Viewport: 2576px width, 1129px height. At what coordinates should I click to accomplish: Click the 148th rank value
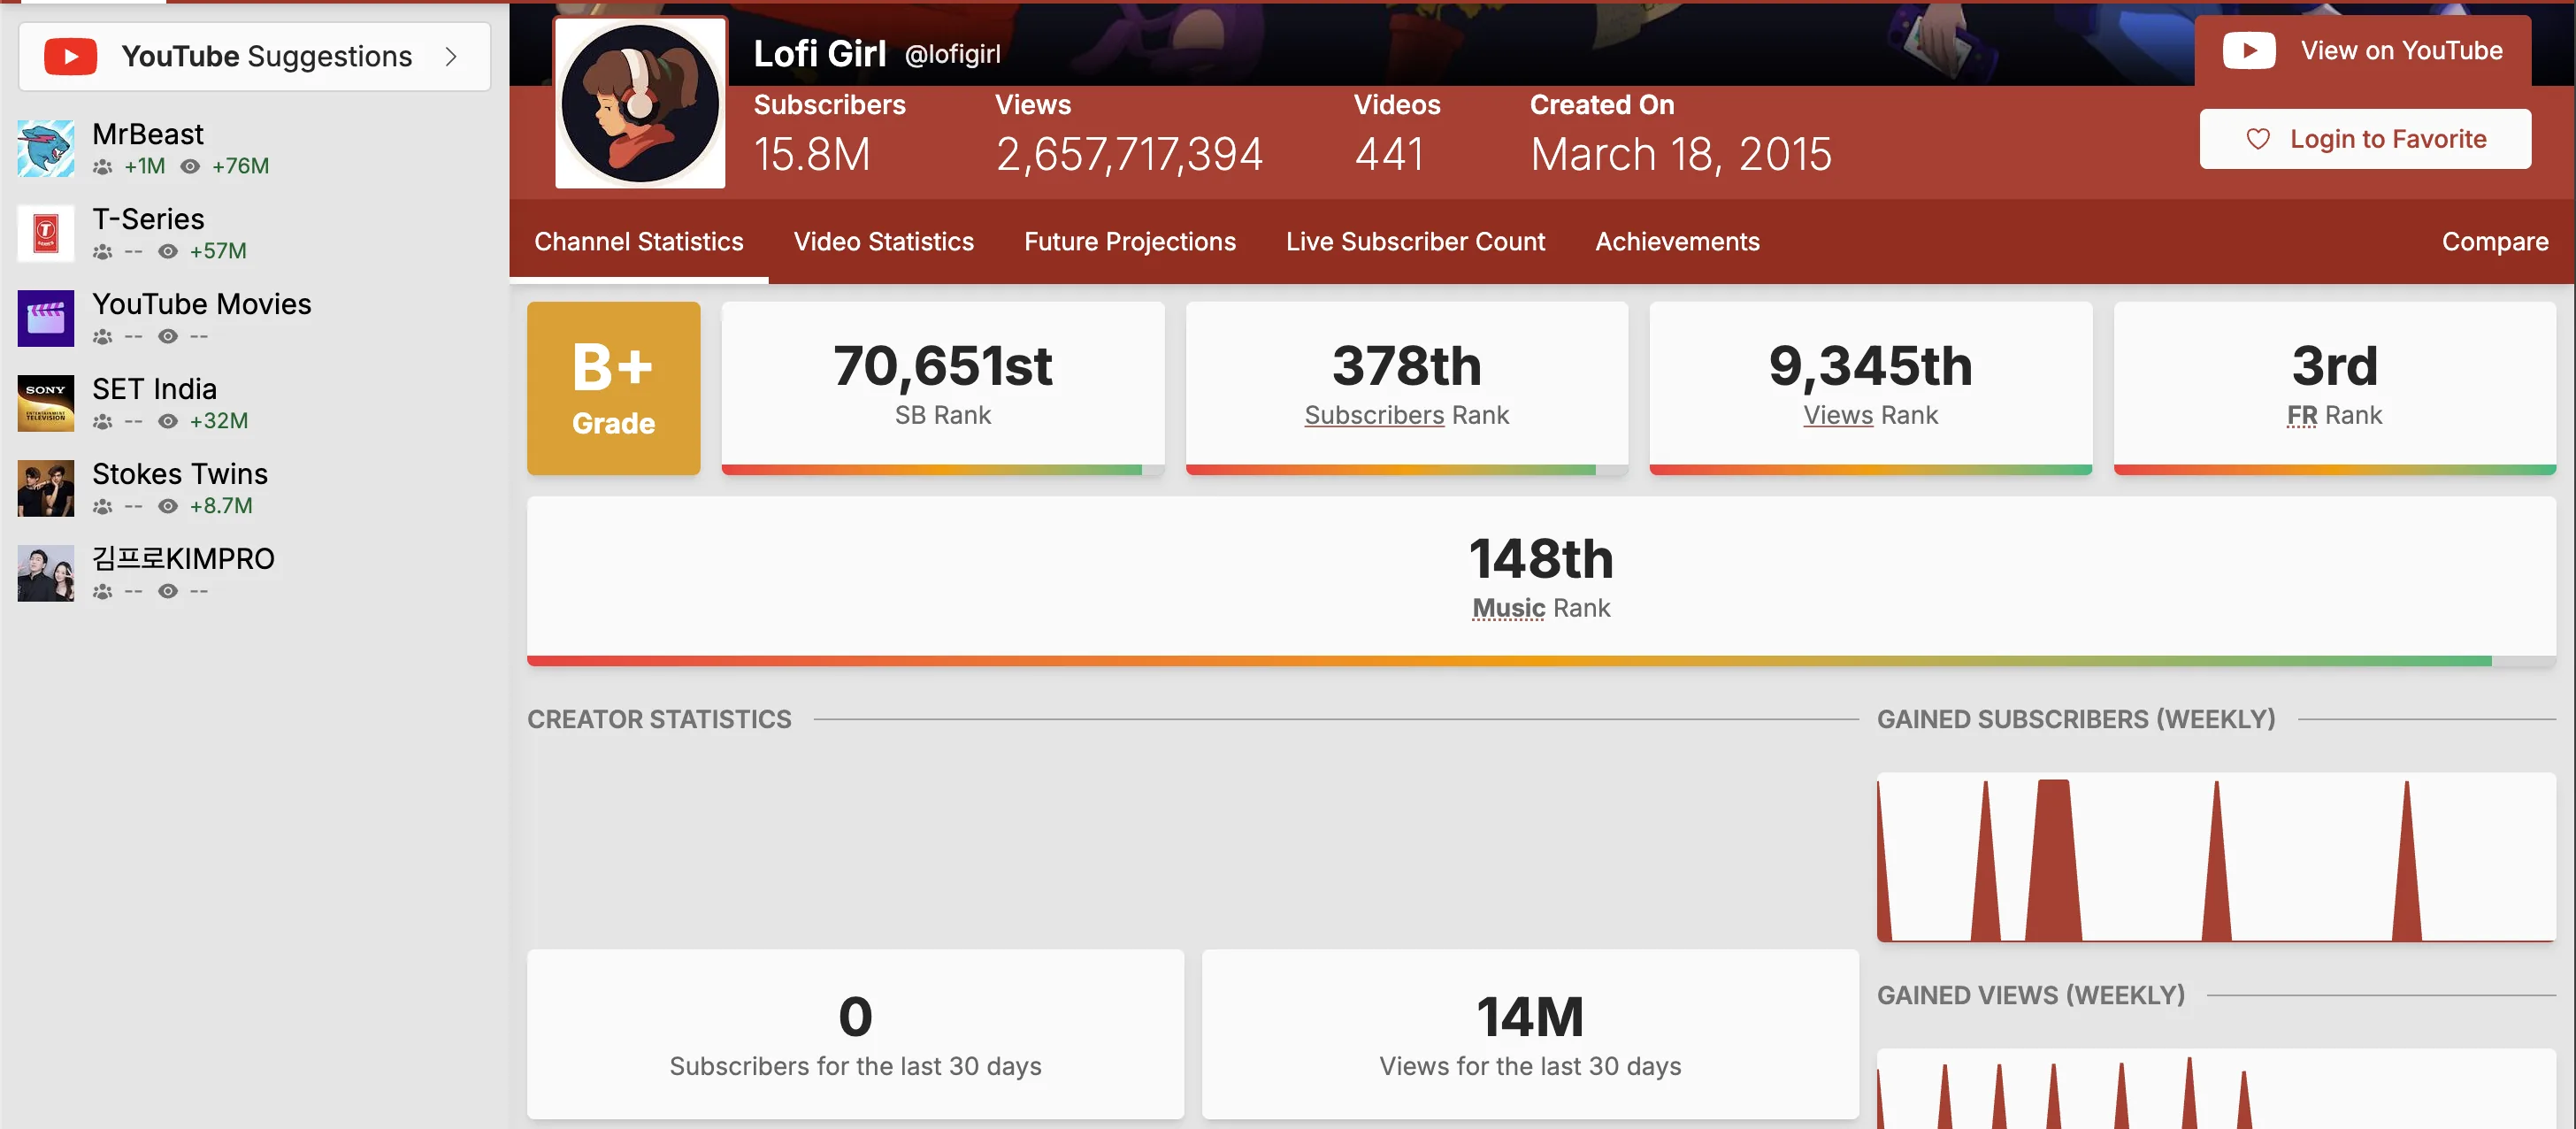point(1541,559)
